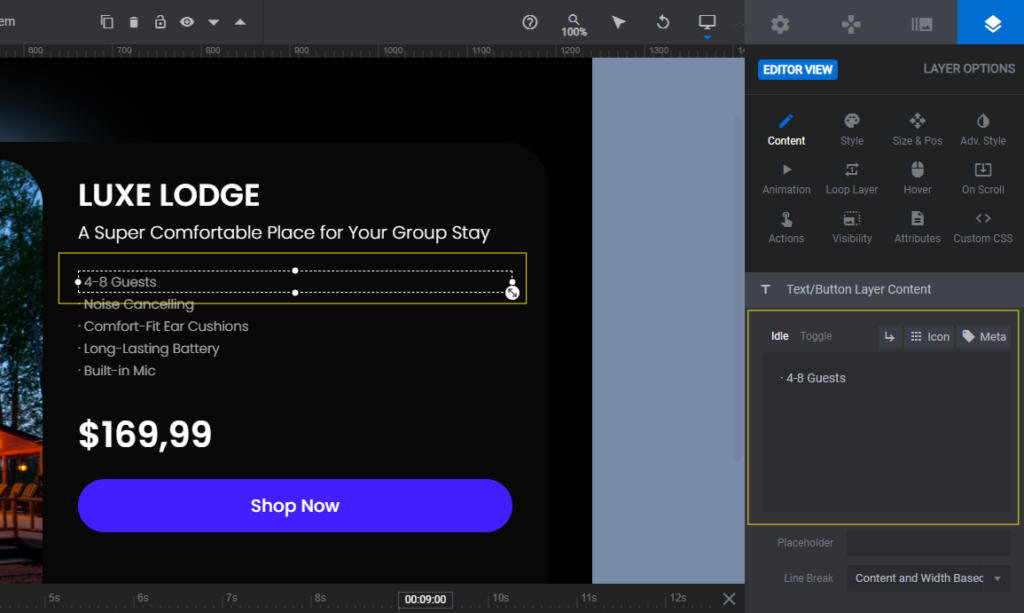1024x613 pixels.
Task: Open the Custom CSS tab
Action: (982, 228)
